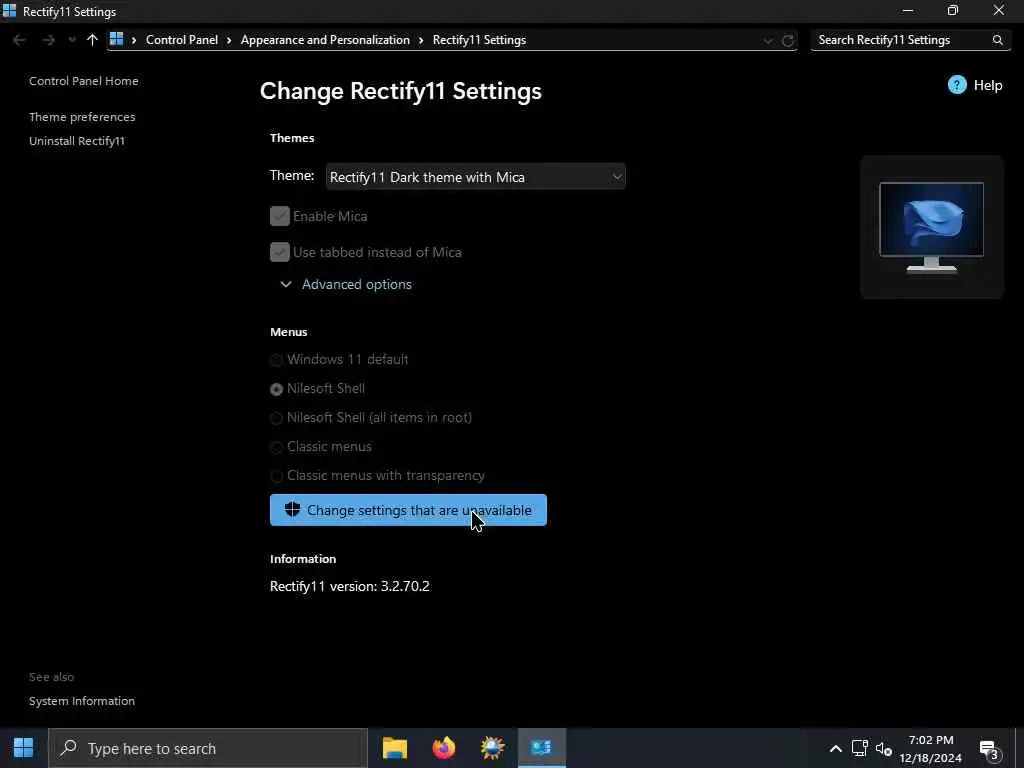Click Rectify11 version: 3.2.70.2 text
1024x768 pixels.
[349, 586]
